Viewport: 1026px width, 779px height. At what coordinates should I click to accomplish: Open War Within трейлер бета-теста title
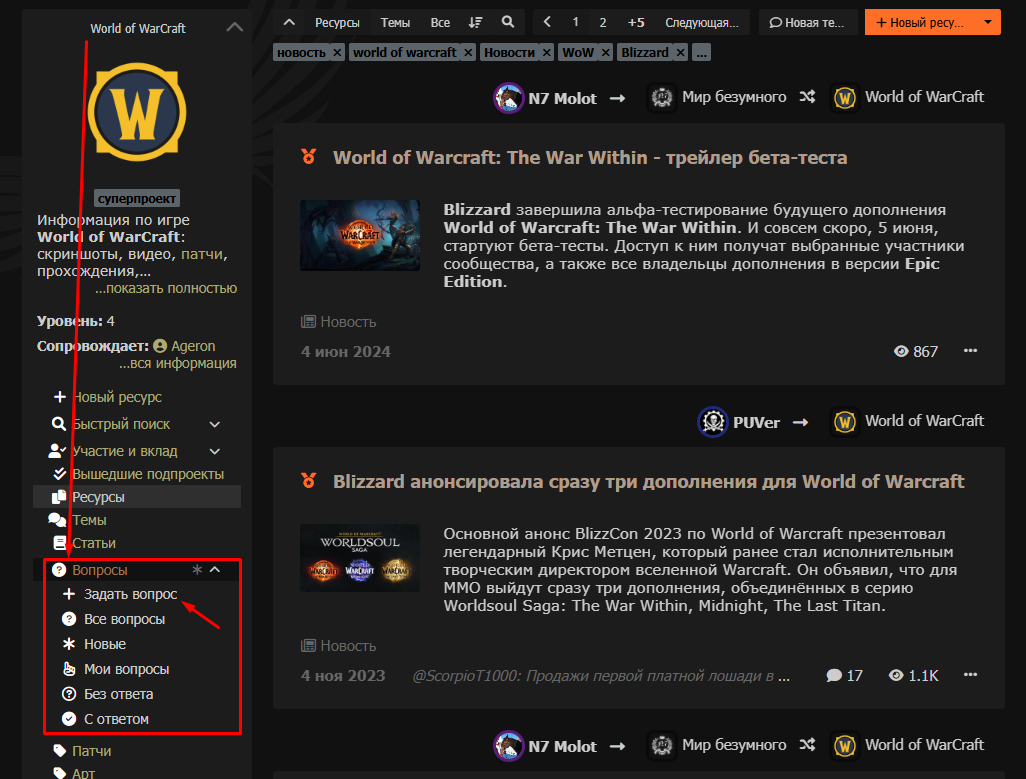(590, 158)
